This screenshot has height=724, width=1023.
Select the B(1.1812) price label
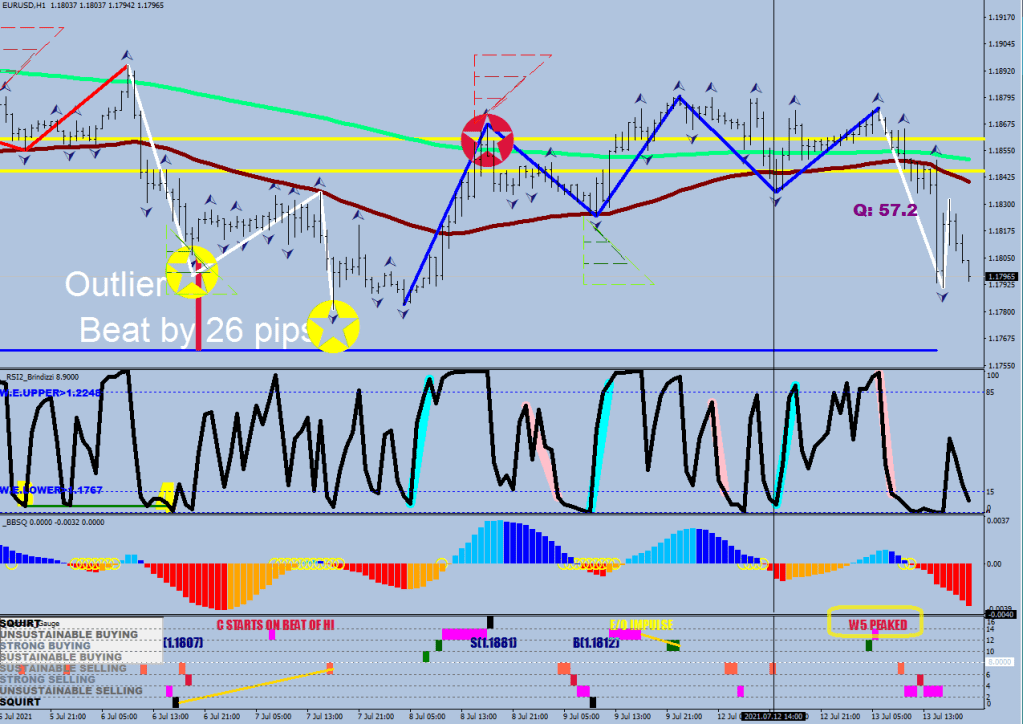tap(597, 643)
